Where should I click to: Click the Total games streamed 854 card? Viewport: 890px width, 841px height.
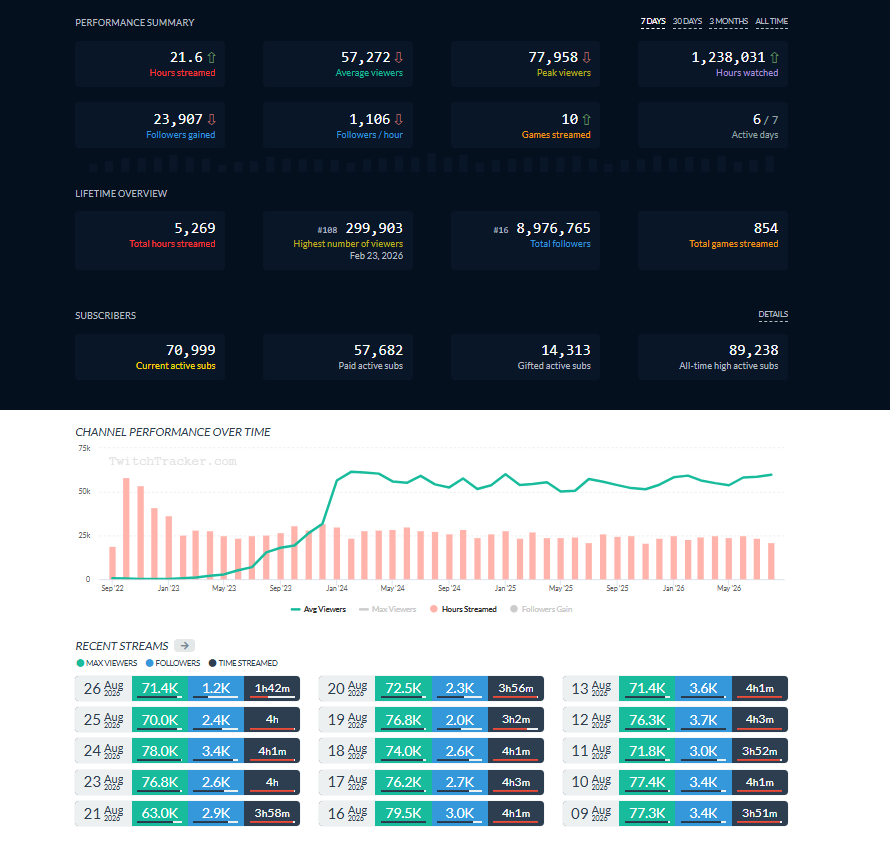point(713,241)
